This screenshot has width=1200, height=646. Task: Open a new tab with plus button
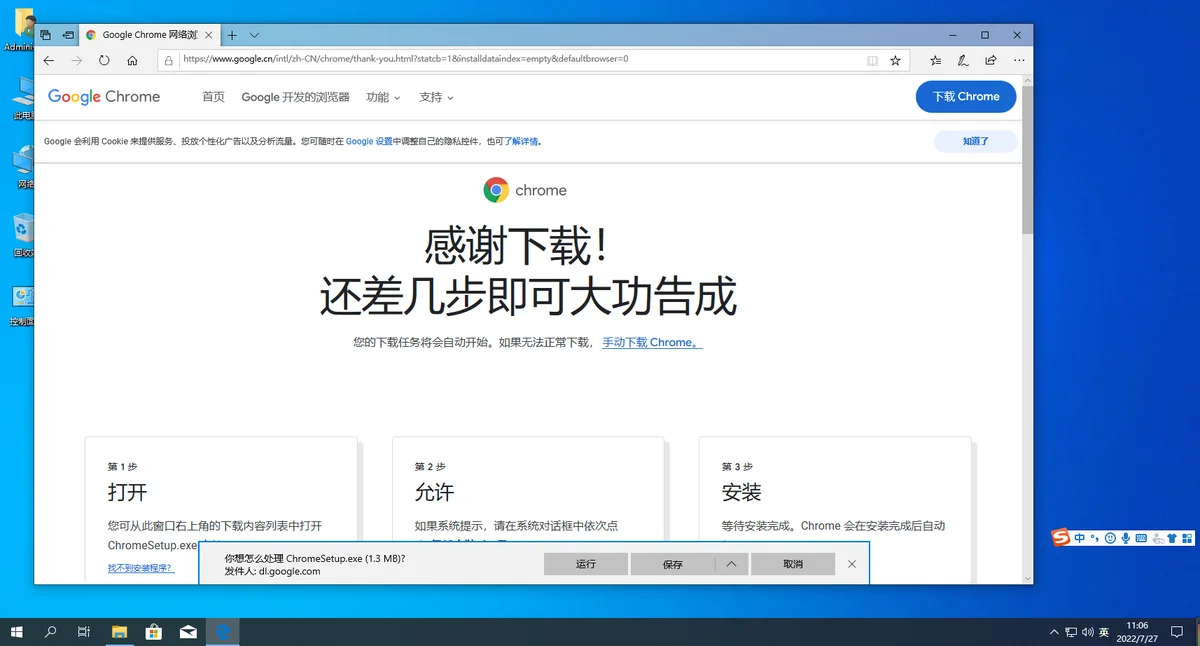point(232,35)
